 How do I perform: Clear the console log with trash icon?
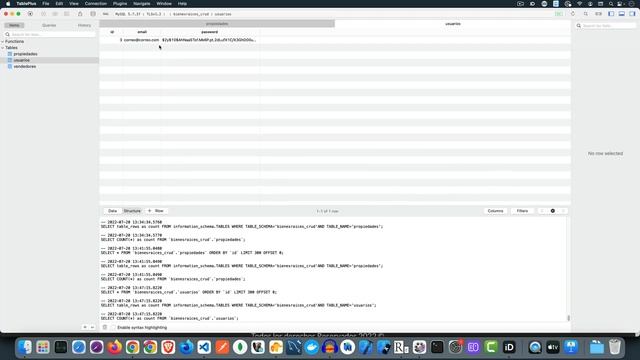click(x=104, y=327)
